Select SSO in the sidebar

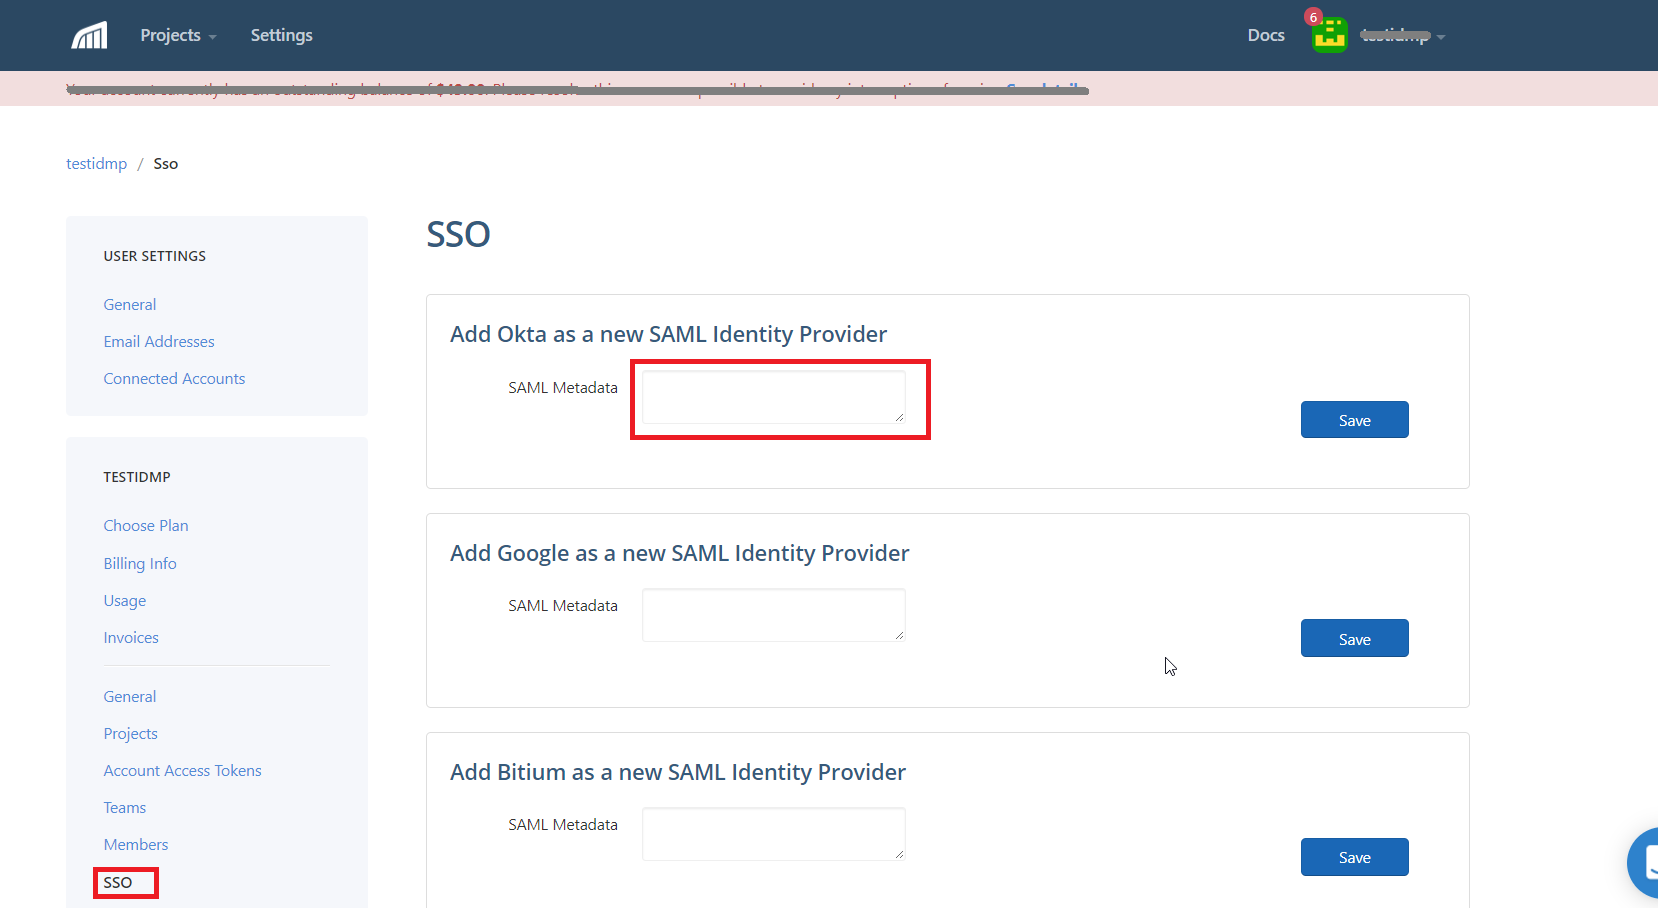pyautogui.click(x=118, y=882)
